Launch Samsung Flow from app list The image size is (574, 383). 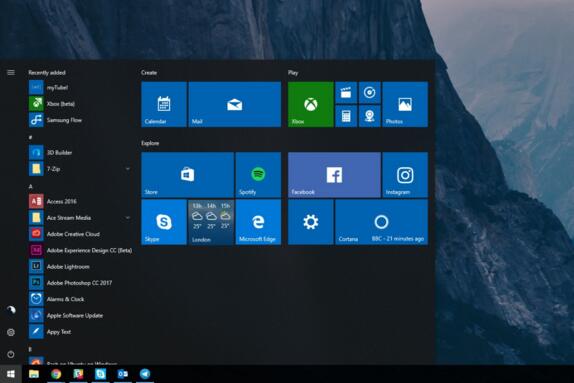point(81,120)
